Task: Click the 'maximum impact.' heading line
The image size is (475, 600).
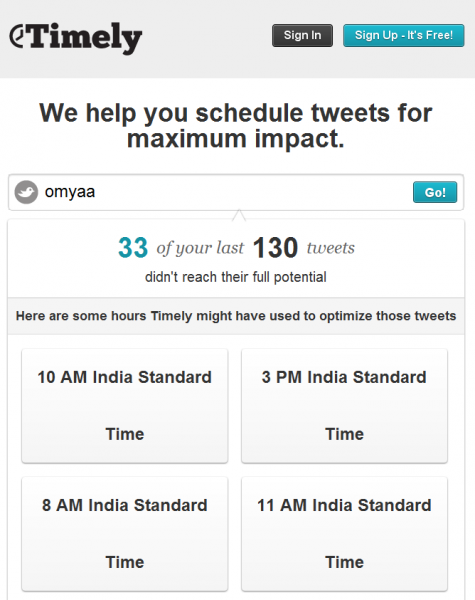Action: 236,139
